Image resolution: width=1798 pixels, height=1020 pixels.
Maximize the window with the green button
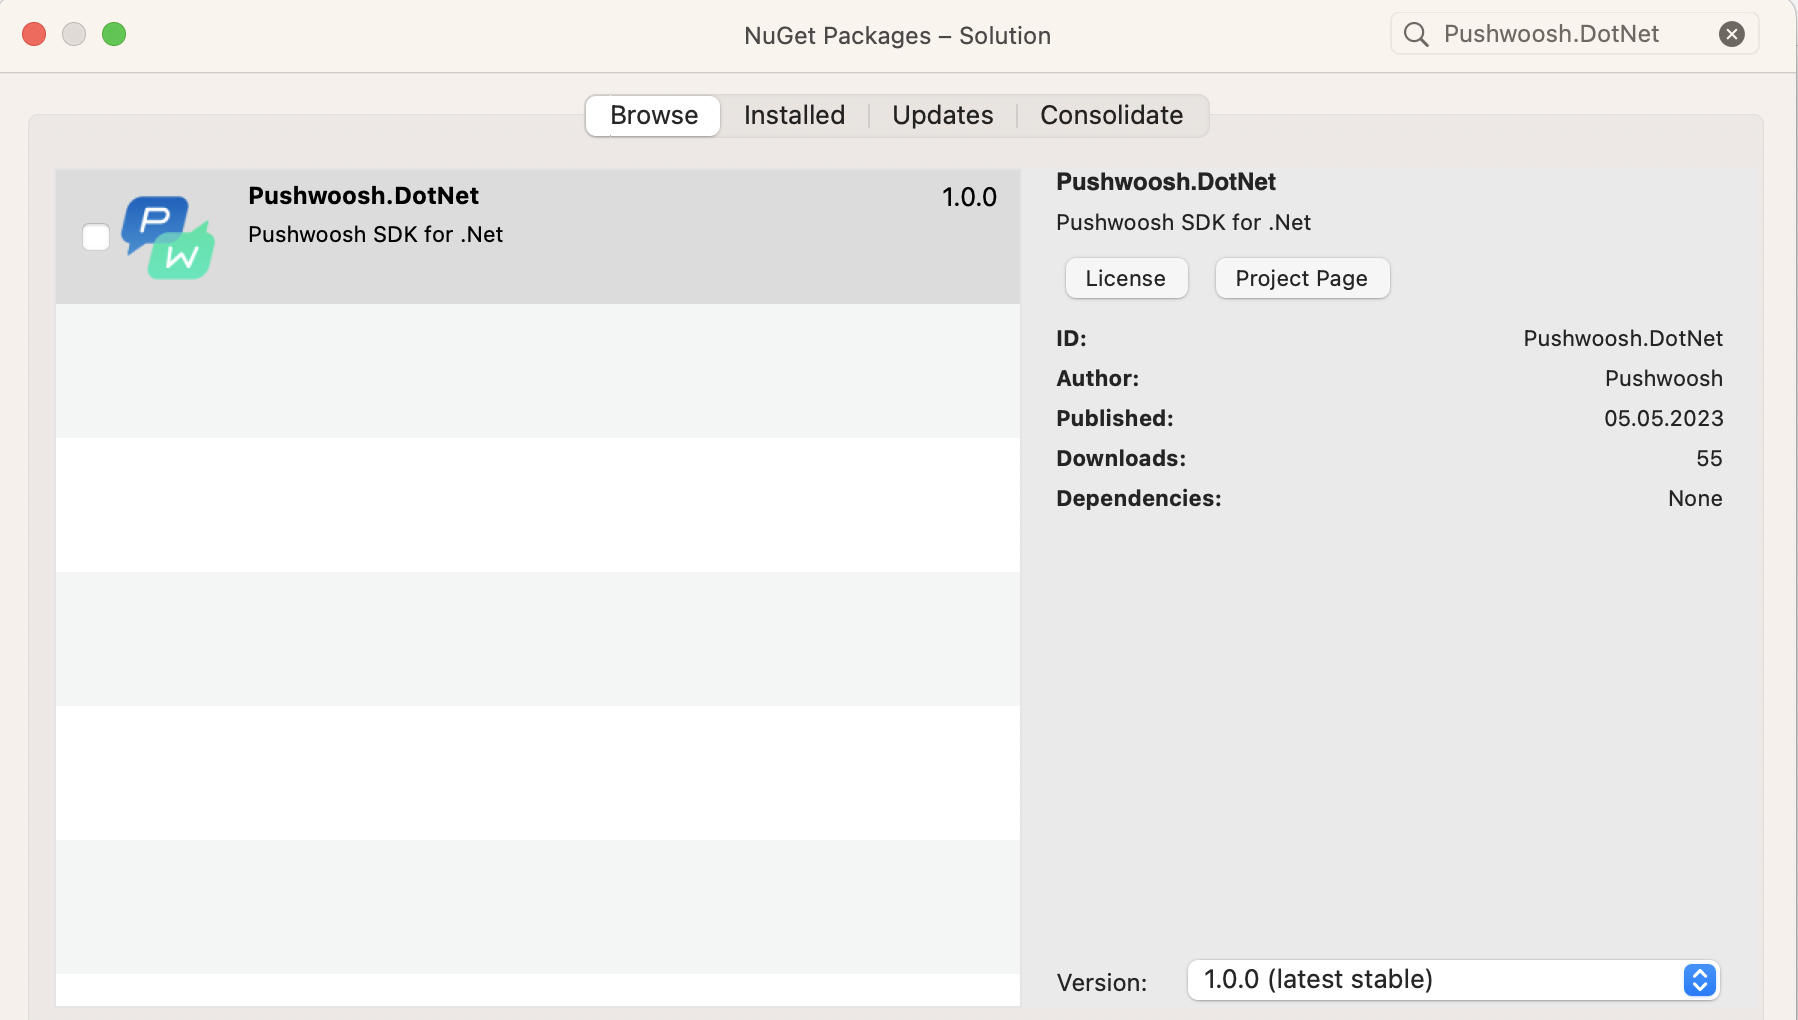[114, 35]
